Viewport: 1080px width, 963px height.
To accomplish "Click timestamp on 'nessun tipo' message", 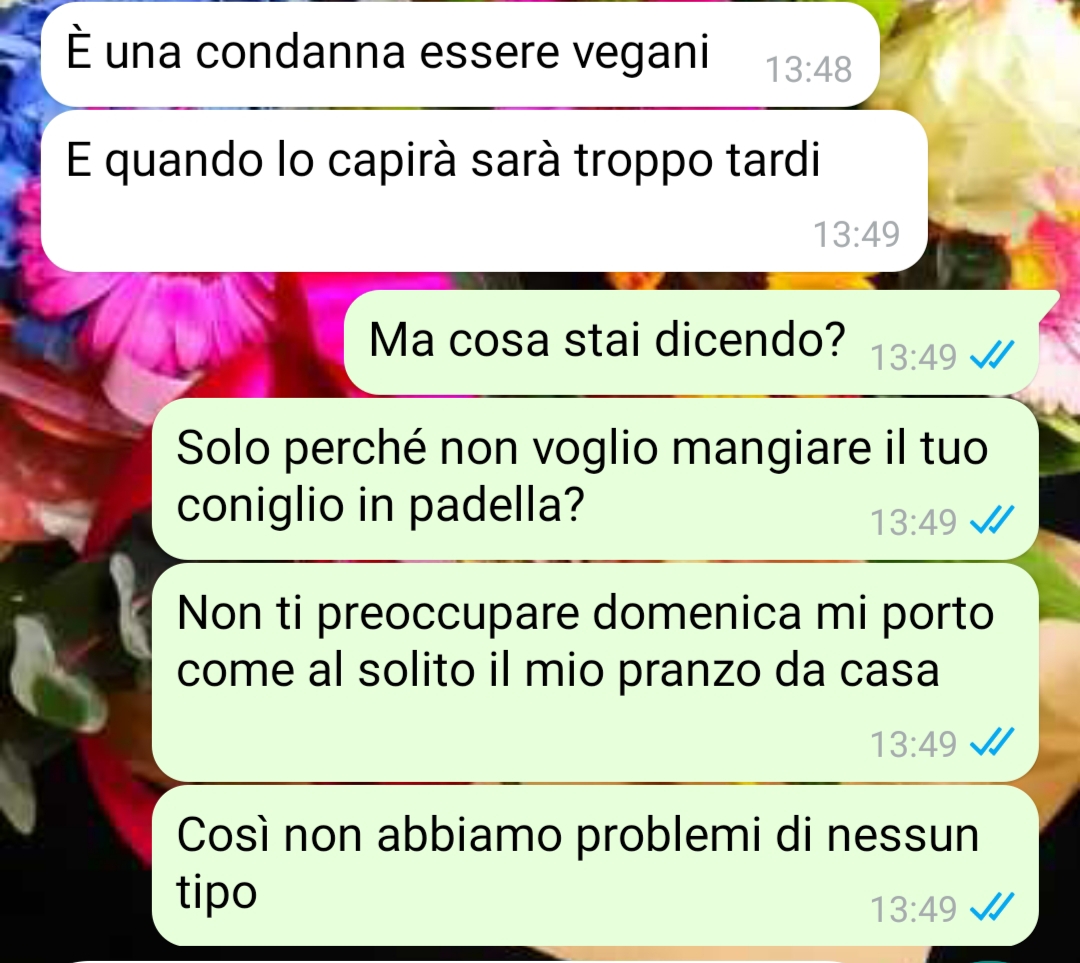I will [913, 909].
